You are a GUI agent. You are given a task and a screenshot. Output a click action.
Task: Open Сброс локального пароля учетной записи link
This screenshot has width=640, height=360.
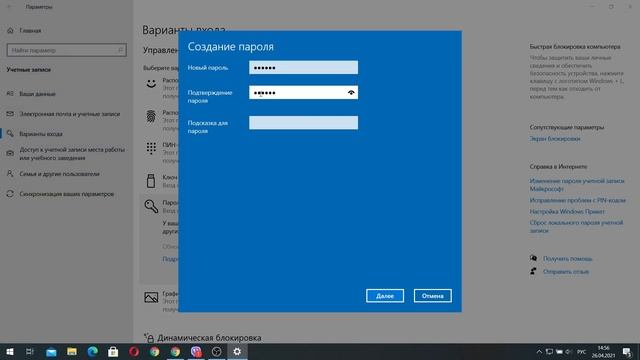click(576, 227)
